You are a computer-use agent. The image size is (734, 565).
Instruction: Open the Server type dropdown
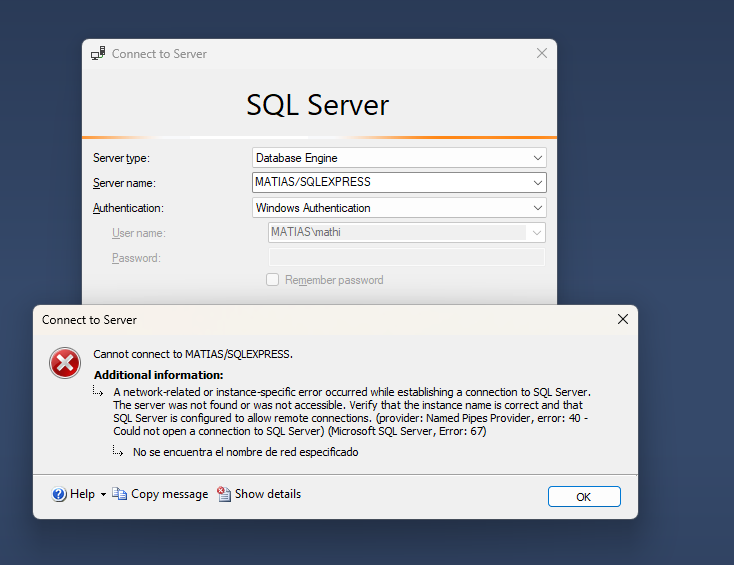pos(399,158)
